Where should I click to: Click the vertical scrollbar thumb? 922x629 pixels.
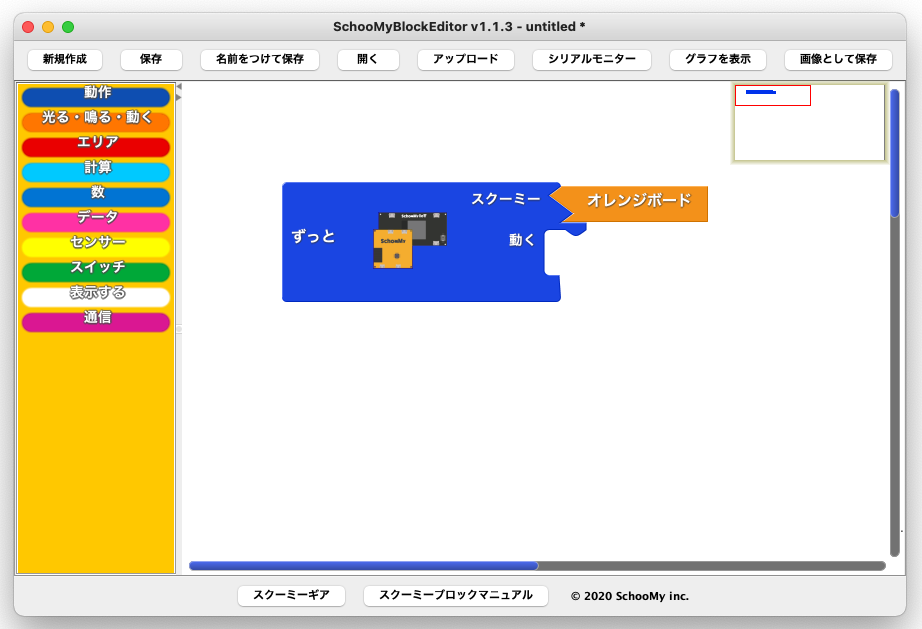[894, 153]
